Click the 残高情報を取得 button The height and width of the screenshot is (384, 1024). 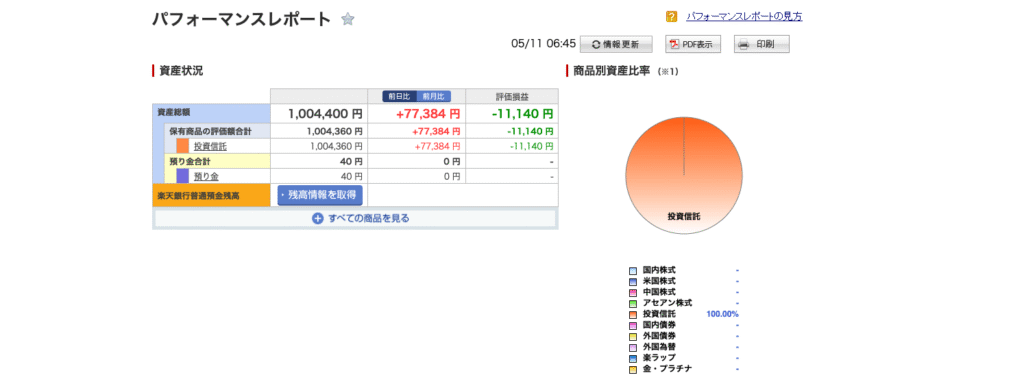coord(320,195)
